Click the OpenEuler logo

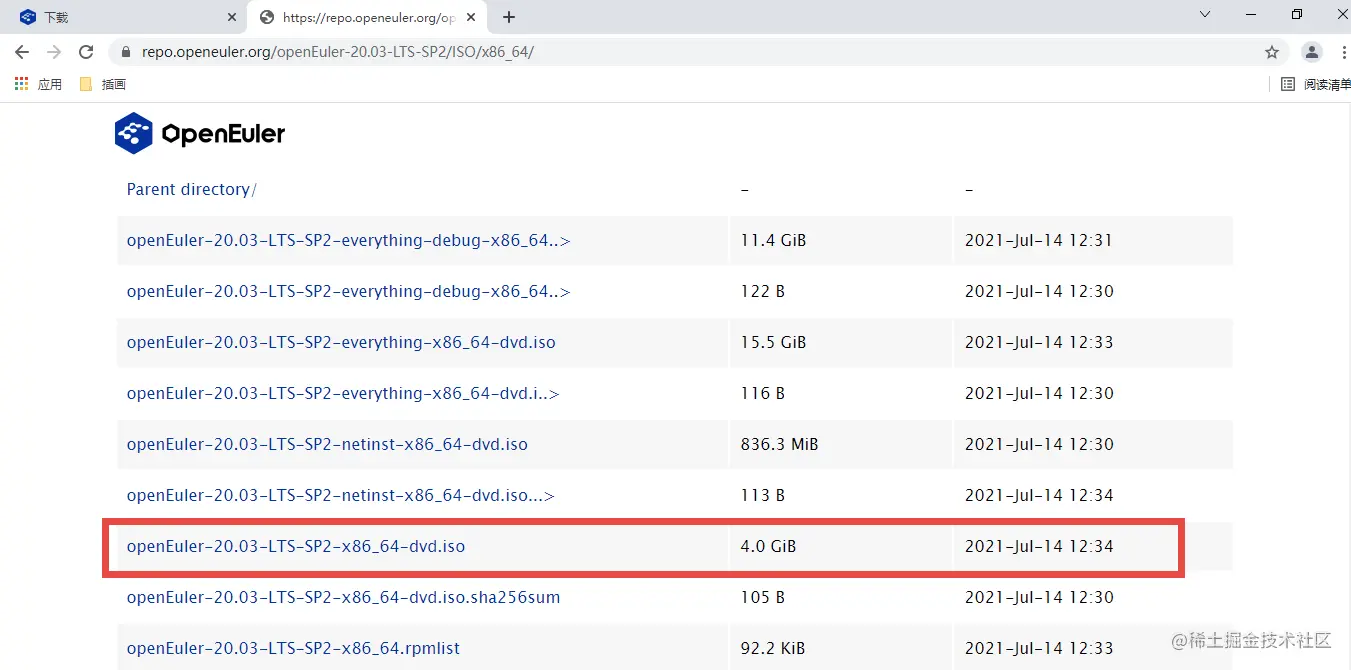[x=200, y=133]
